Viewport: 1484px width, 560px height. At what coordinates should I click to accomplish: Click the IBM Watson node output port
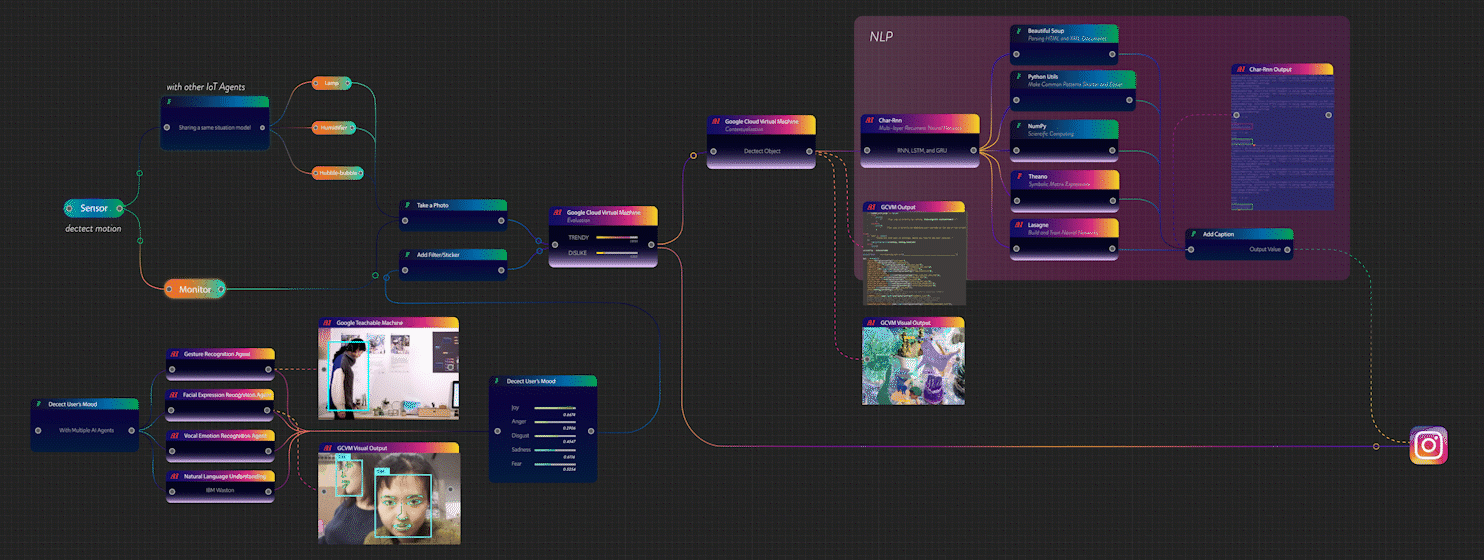click(x=266, y=492)
